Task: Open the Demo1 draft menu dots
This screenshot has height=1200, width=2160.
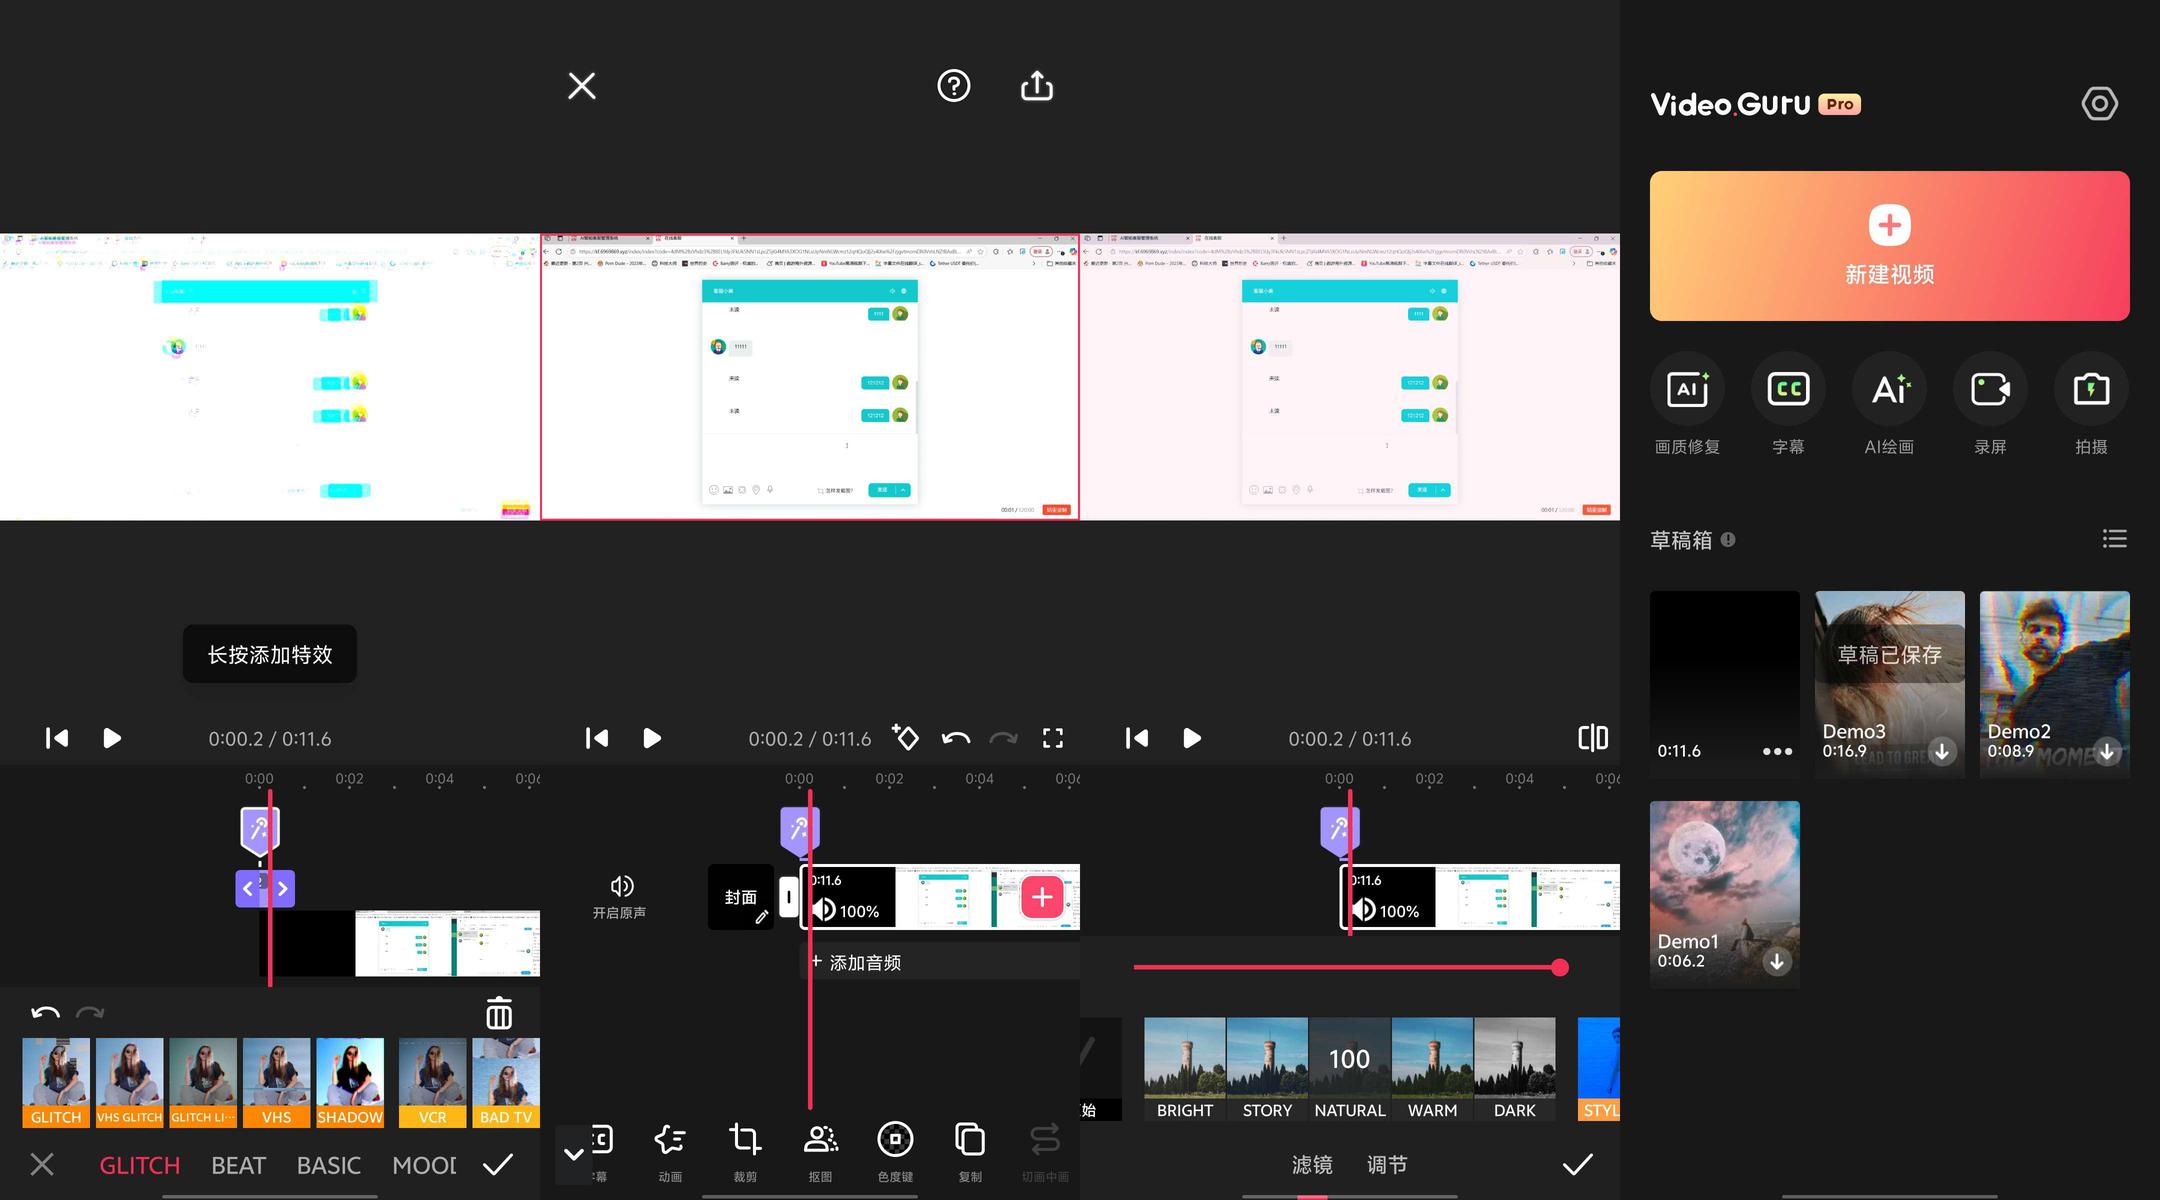Action: (x=1777, y=751)
